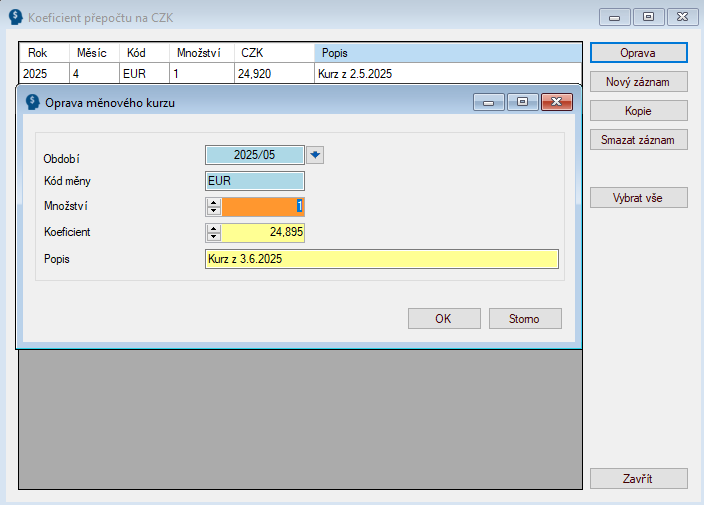
Task: Open the Období period dropdown arrow
Action: pyautogui.click(x=316, y=155)
